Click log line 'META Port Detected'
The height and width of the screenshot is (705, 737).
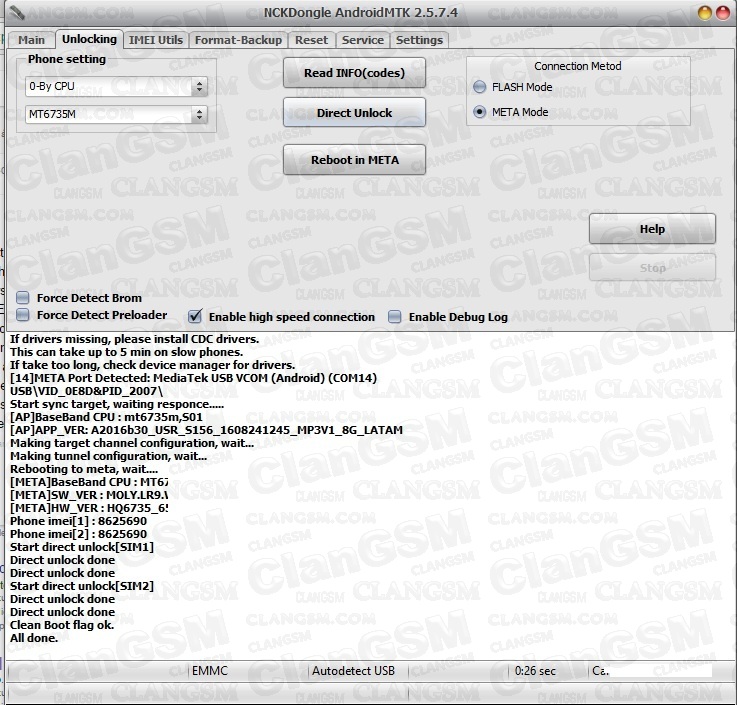193,378
